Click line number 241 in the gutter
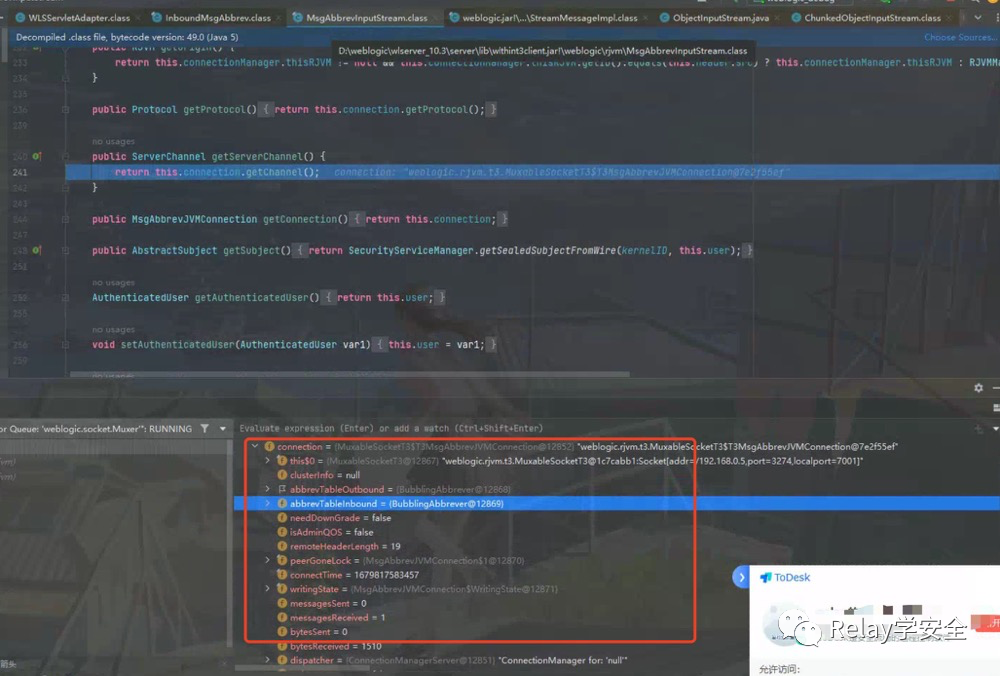 pyautogui.click(x=20, y=172)
